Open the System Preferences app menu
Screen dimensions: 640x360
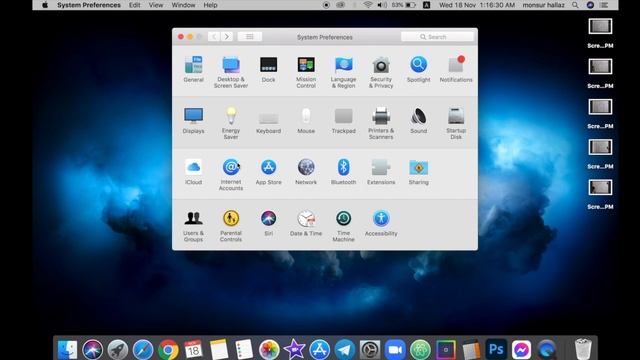(x=89, y=5)
